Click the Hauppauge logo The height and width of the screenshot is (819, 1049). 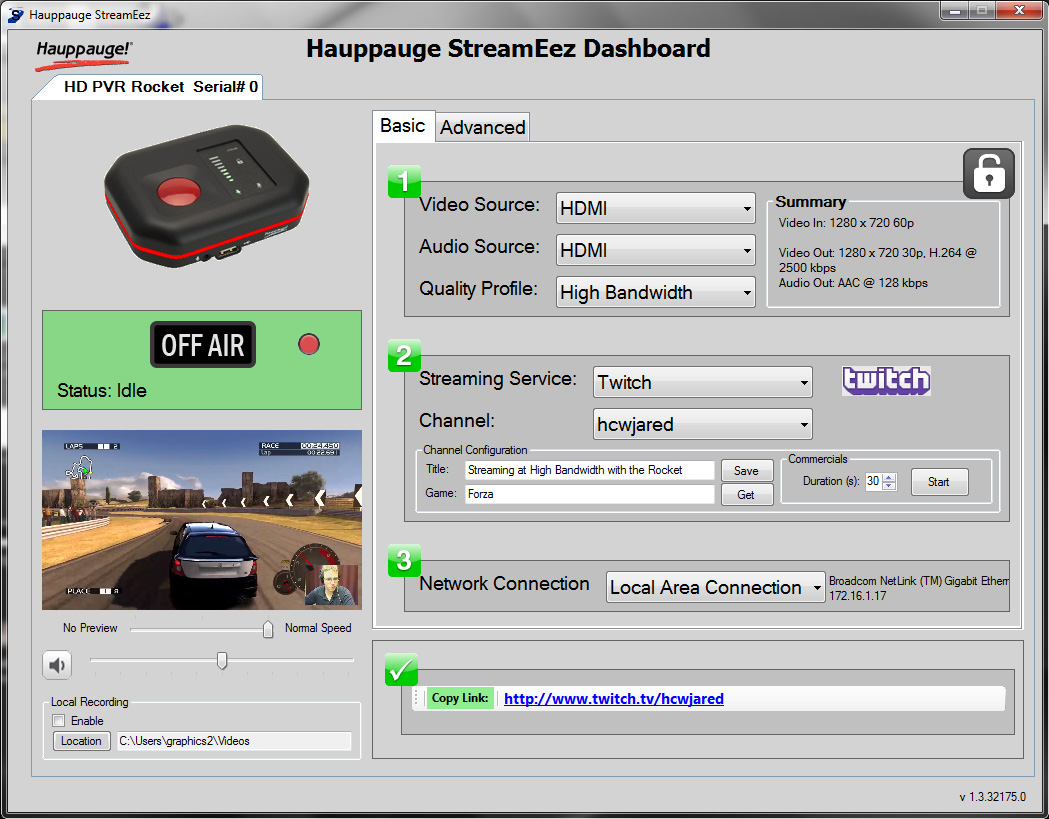[83, 54]
